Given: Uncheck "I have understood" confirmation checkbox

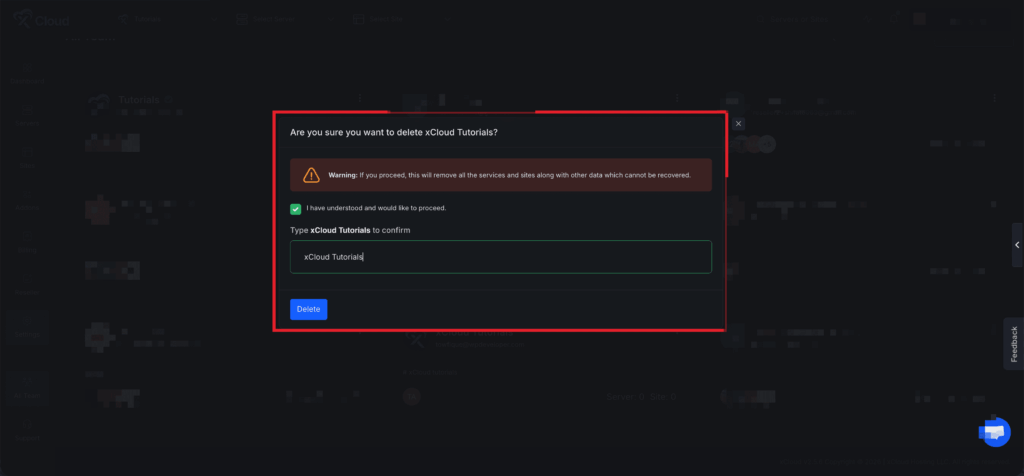Looking at the screenshot, I should [x=296, y=209].
